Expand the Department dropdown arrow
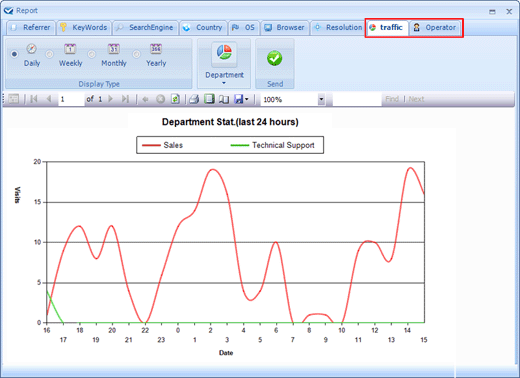The height and width of the screenshot is (378, 520). [x=224, y=83]
